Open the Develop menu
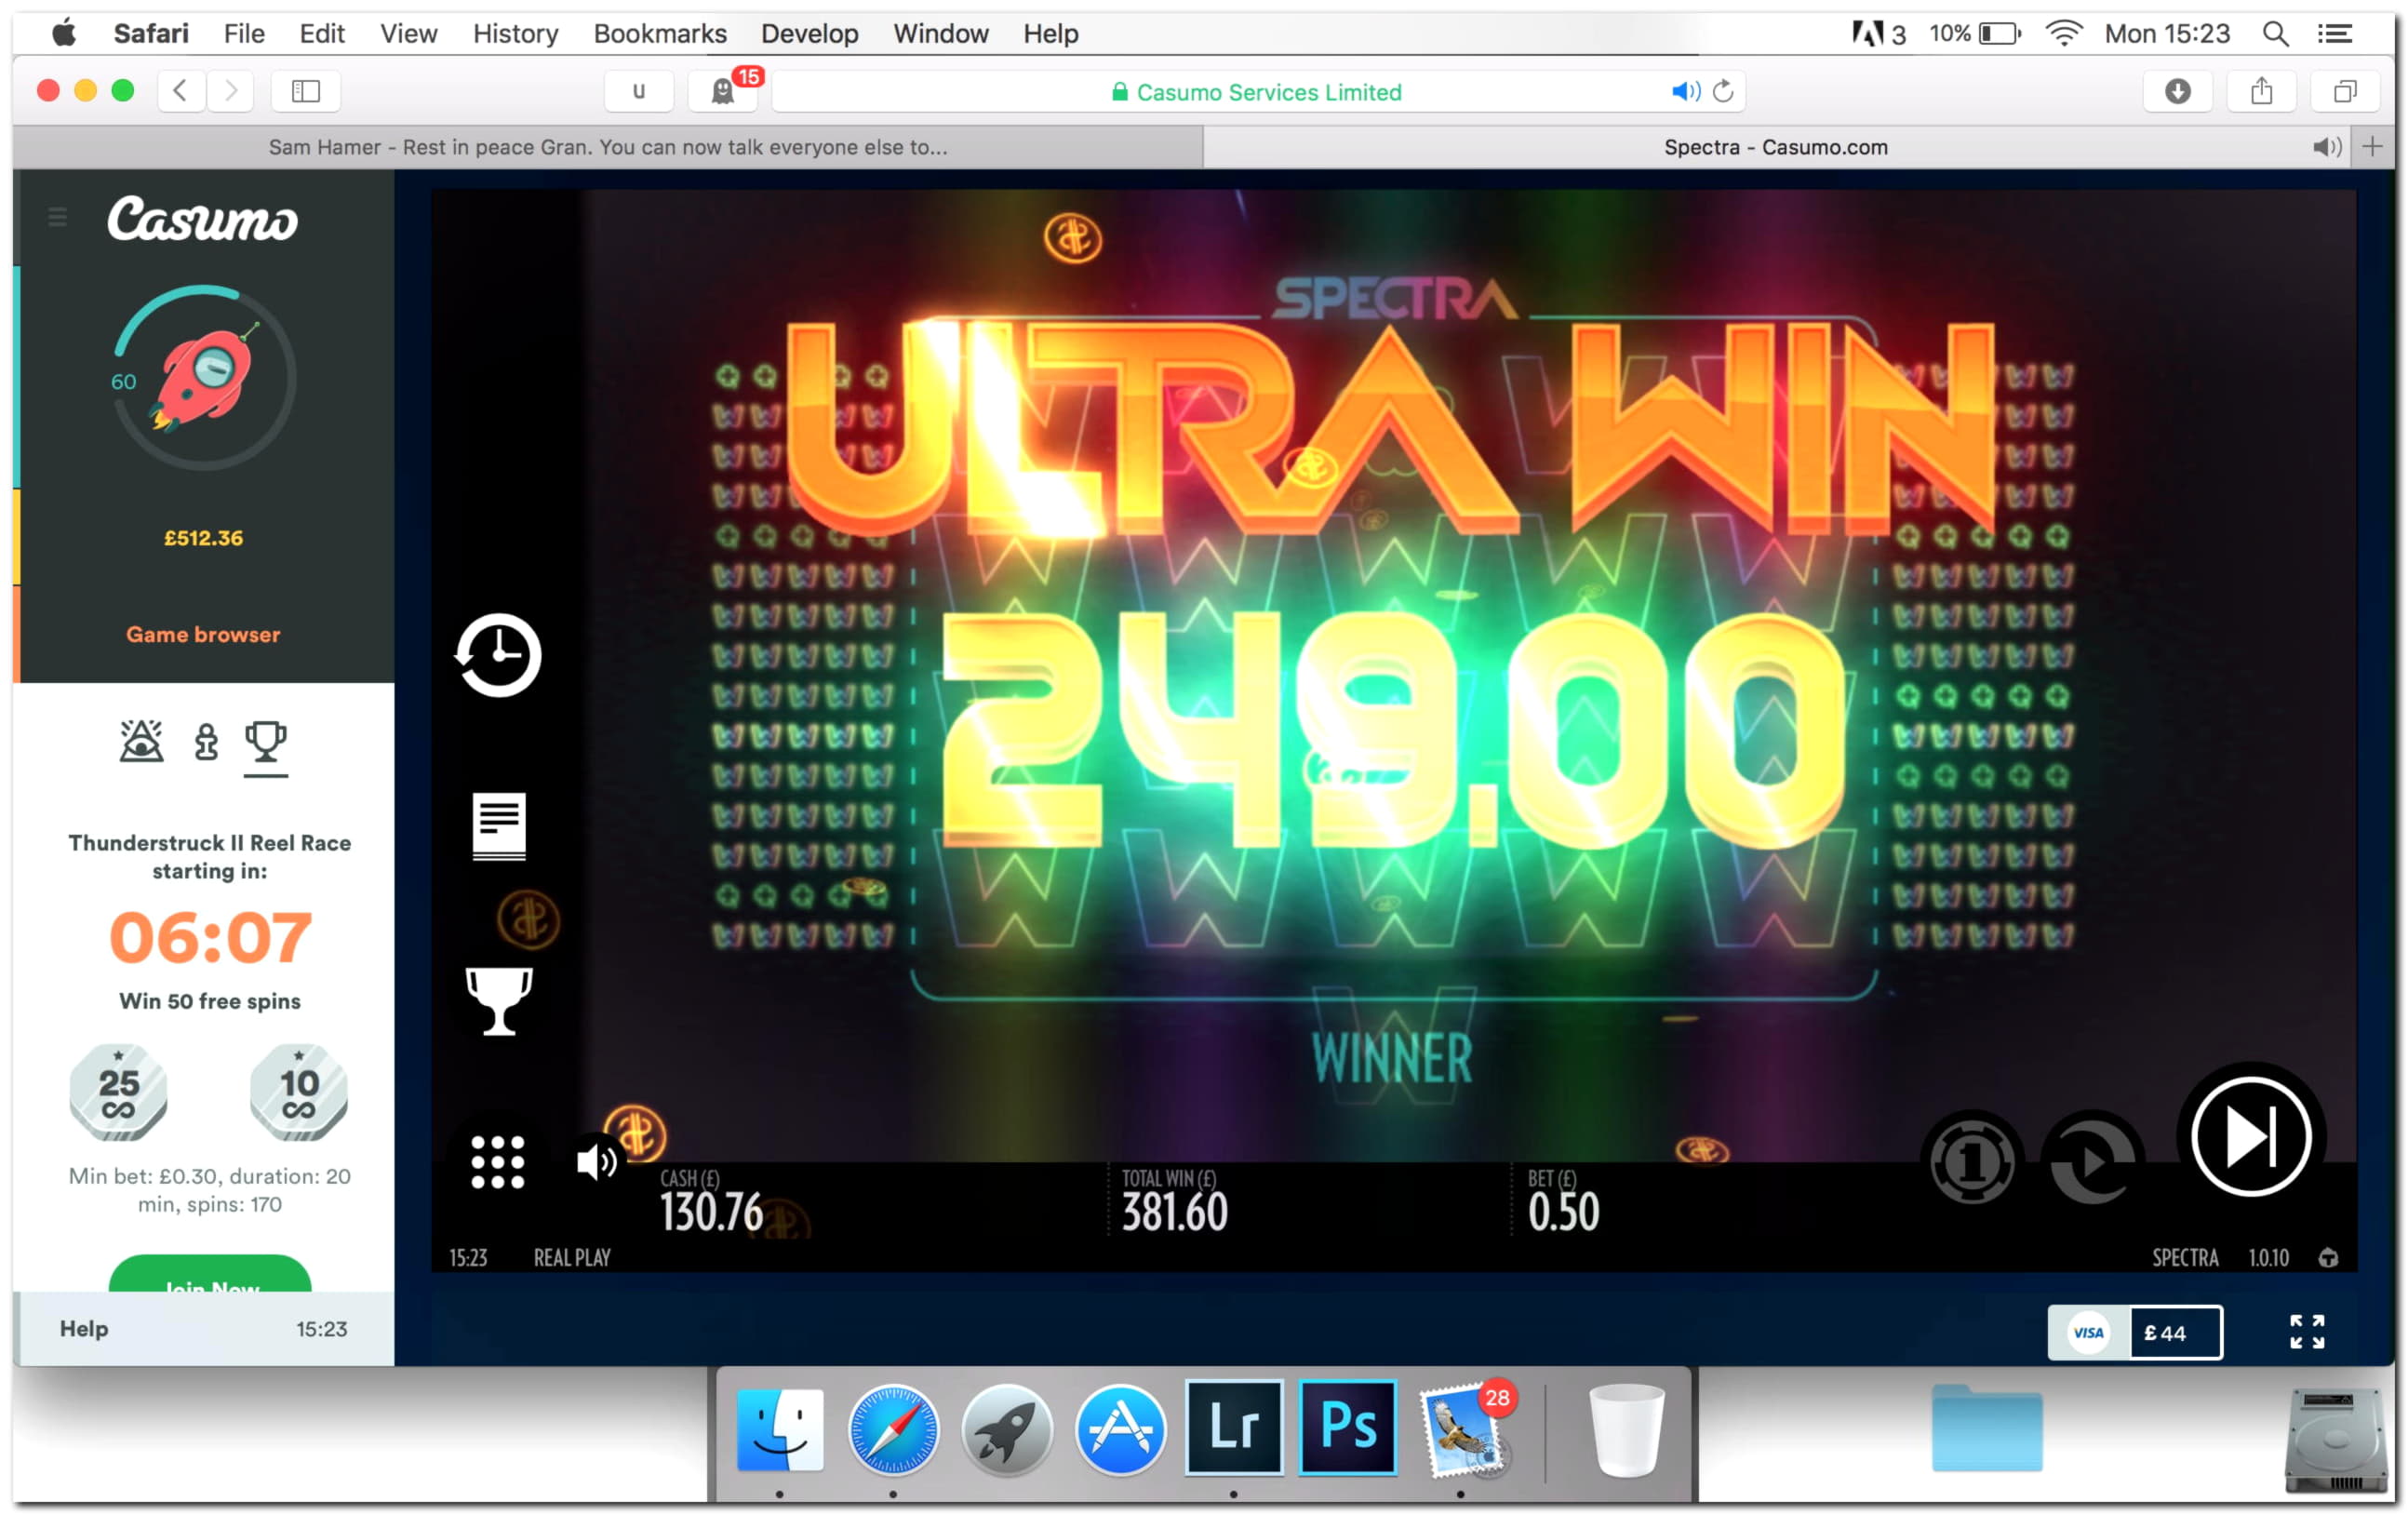 point(809,33)
